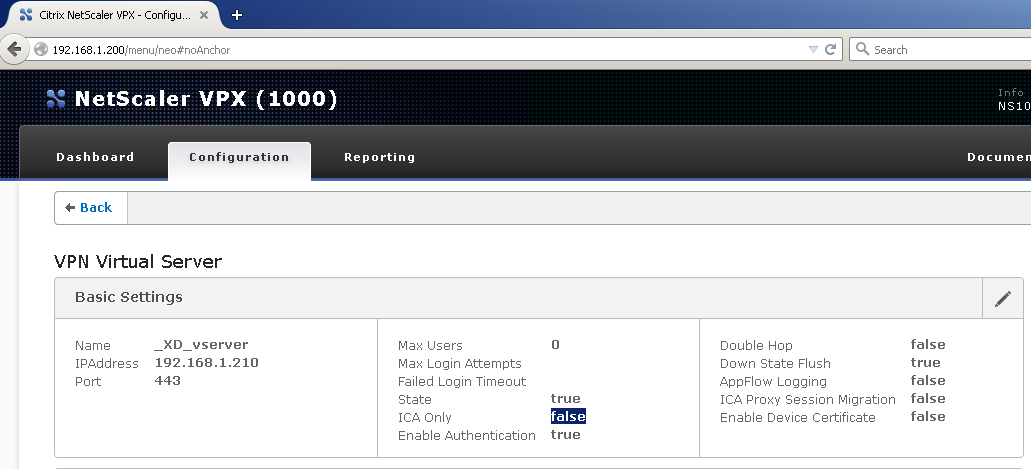The image size is (1031, 469).
Task: Click the site identity globe icon
Action: (41, 49)
